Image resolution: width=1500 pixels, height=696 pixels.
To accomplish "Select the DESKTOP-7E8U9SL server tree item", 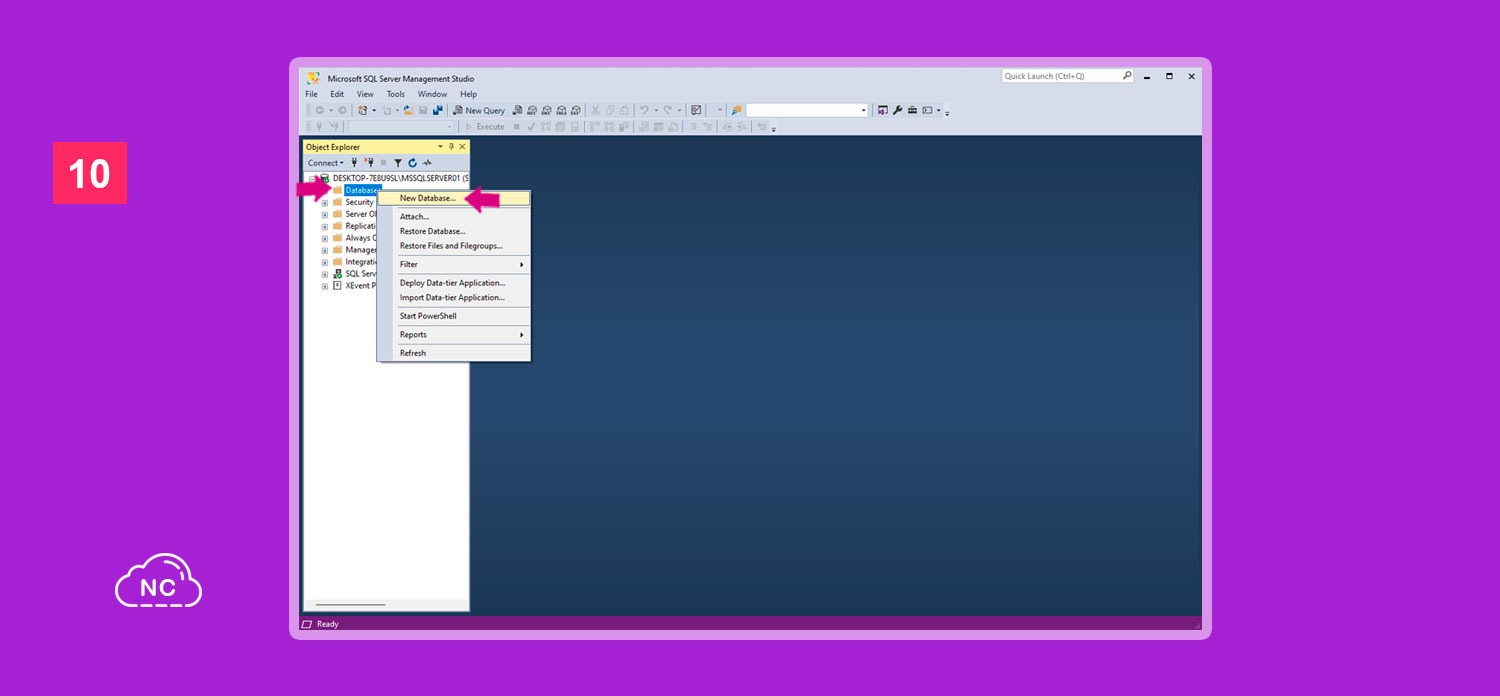I will pos(401,178).
